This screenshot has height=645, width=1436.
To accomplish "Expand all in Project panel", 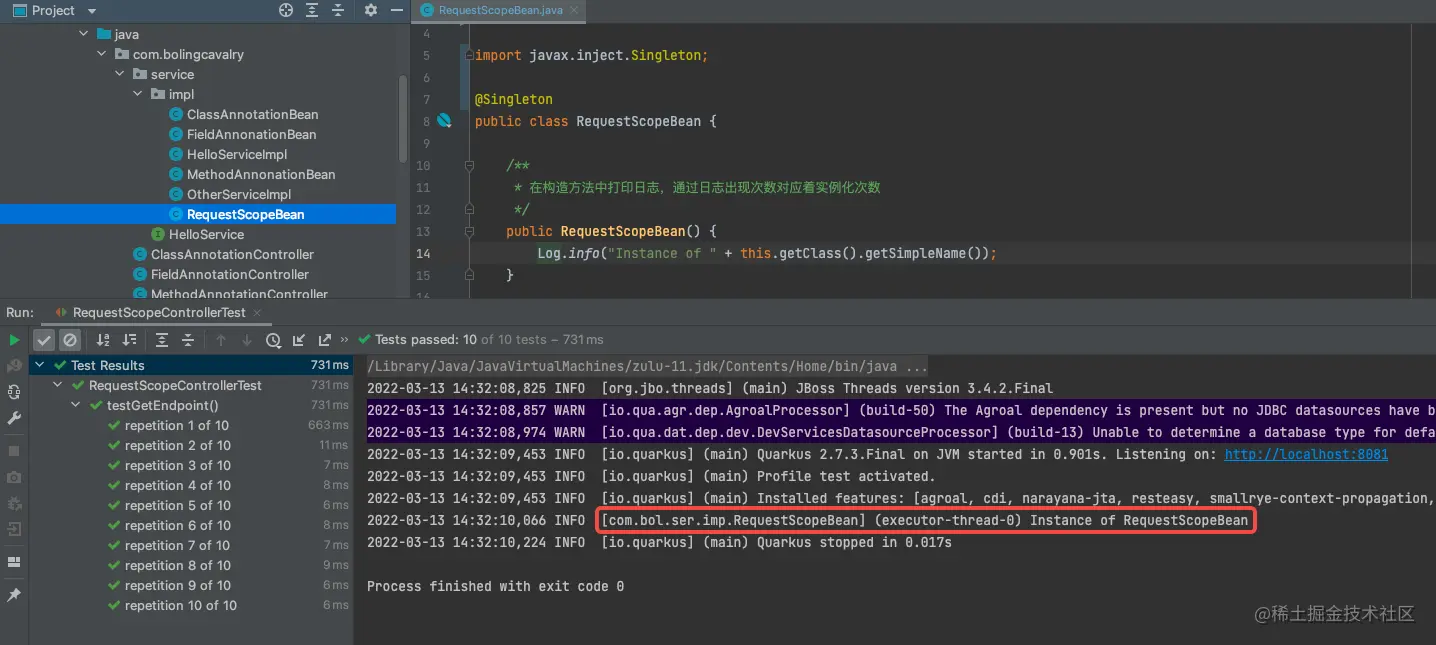I will [312, 10].
